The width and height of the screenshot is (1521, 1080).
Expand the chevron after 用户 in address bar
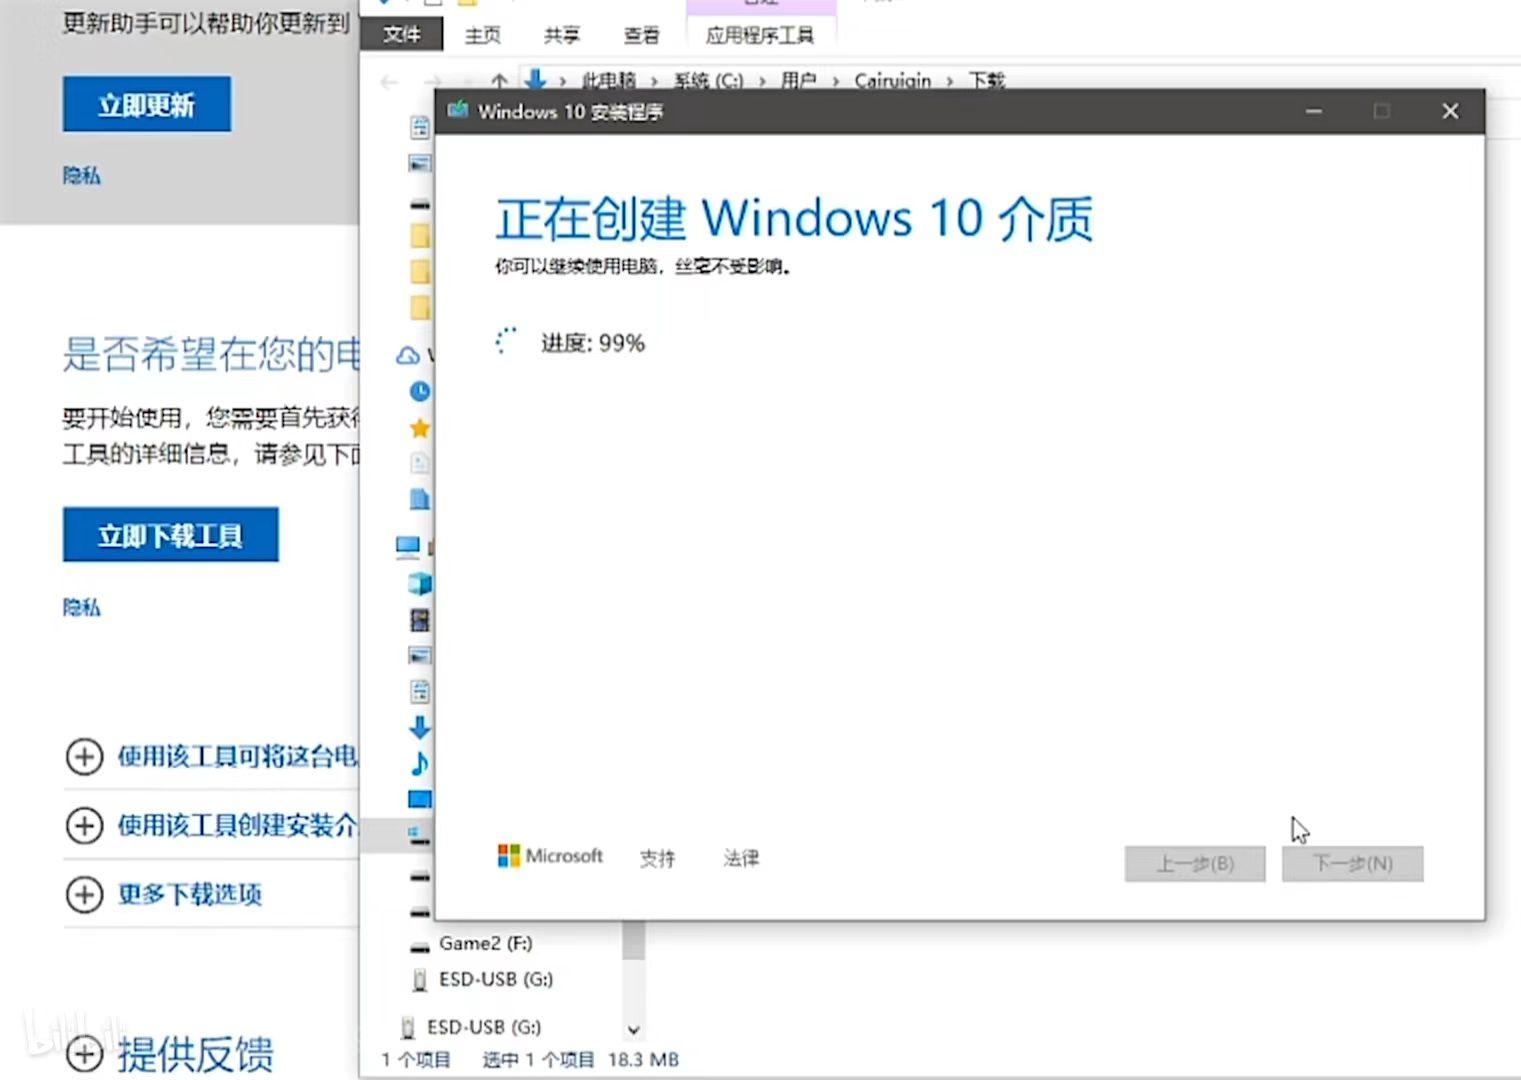tap(835, 81)
